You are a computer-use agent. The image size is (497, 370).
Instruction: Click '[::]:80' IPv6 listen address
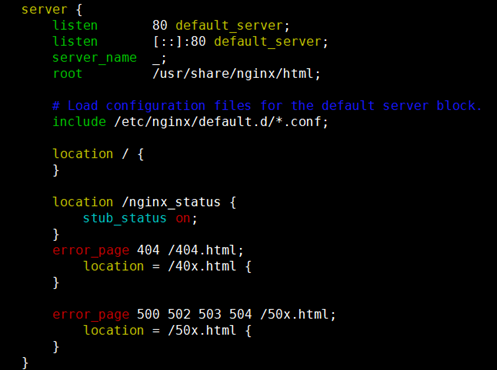pos(179,42)
